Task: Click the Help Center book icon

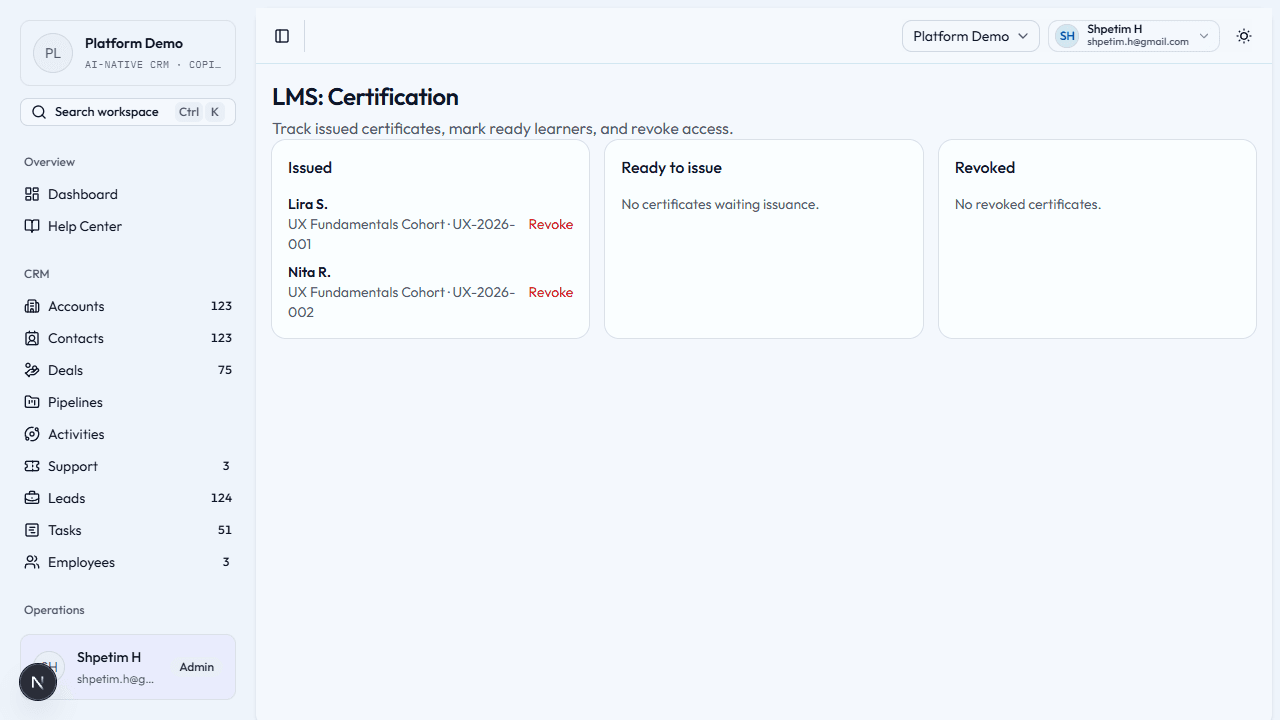Action: 32,226
